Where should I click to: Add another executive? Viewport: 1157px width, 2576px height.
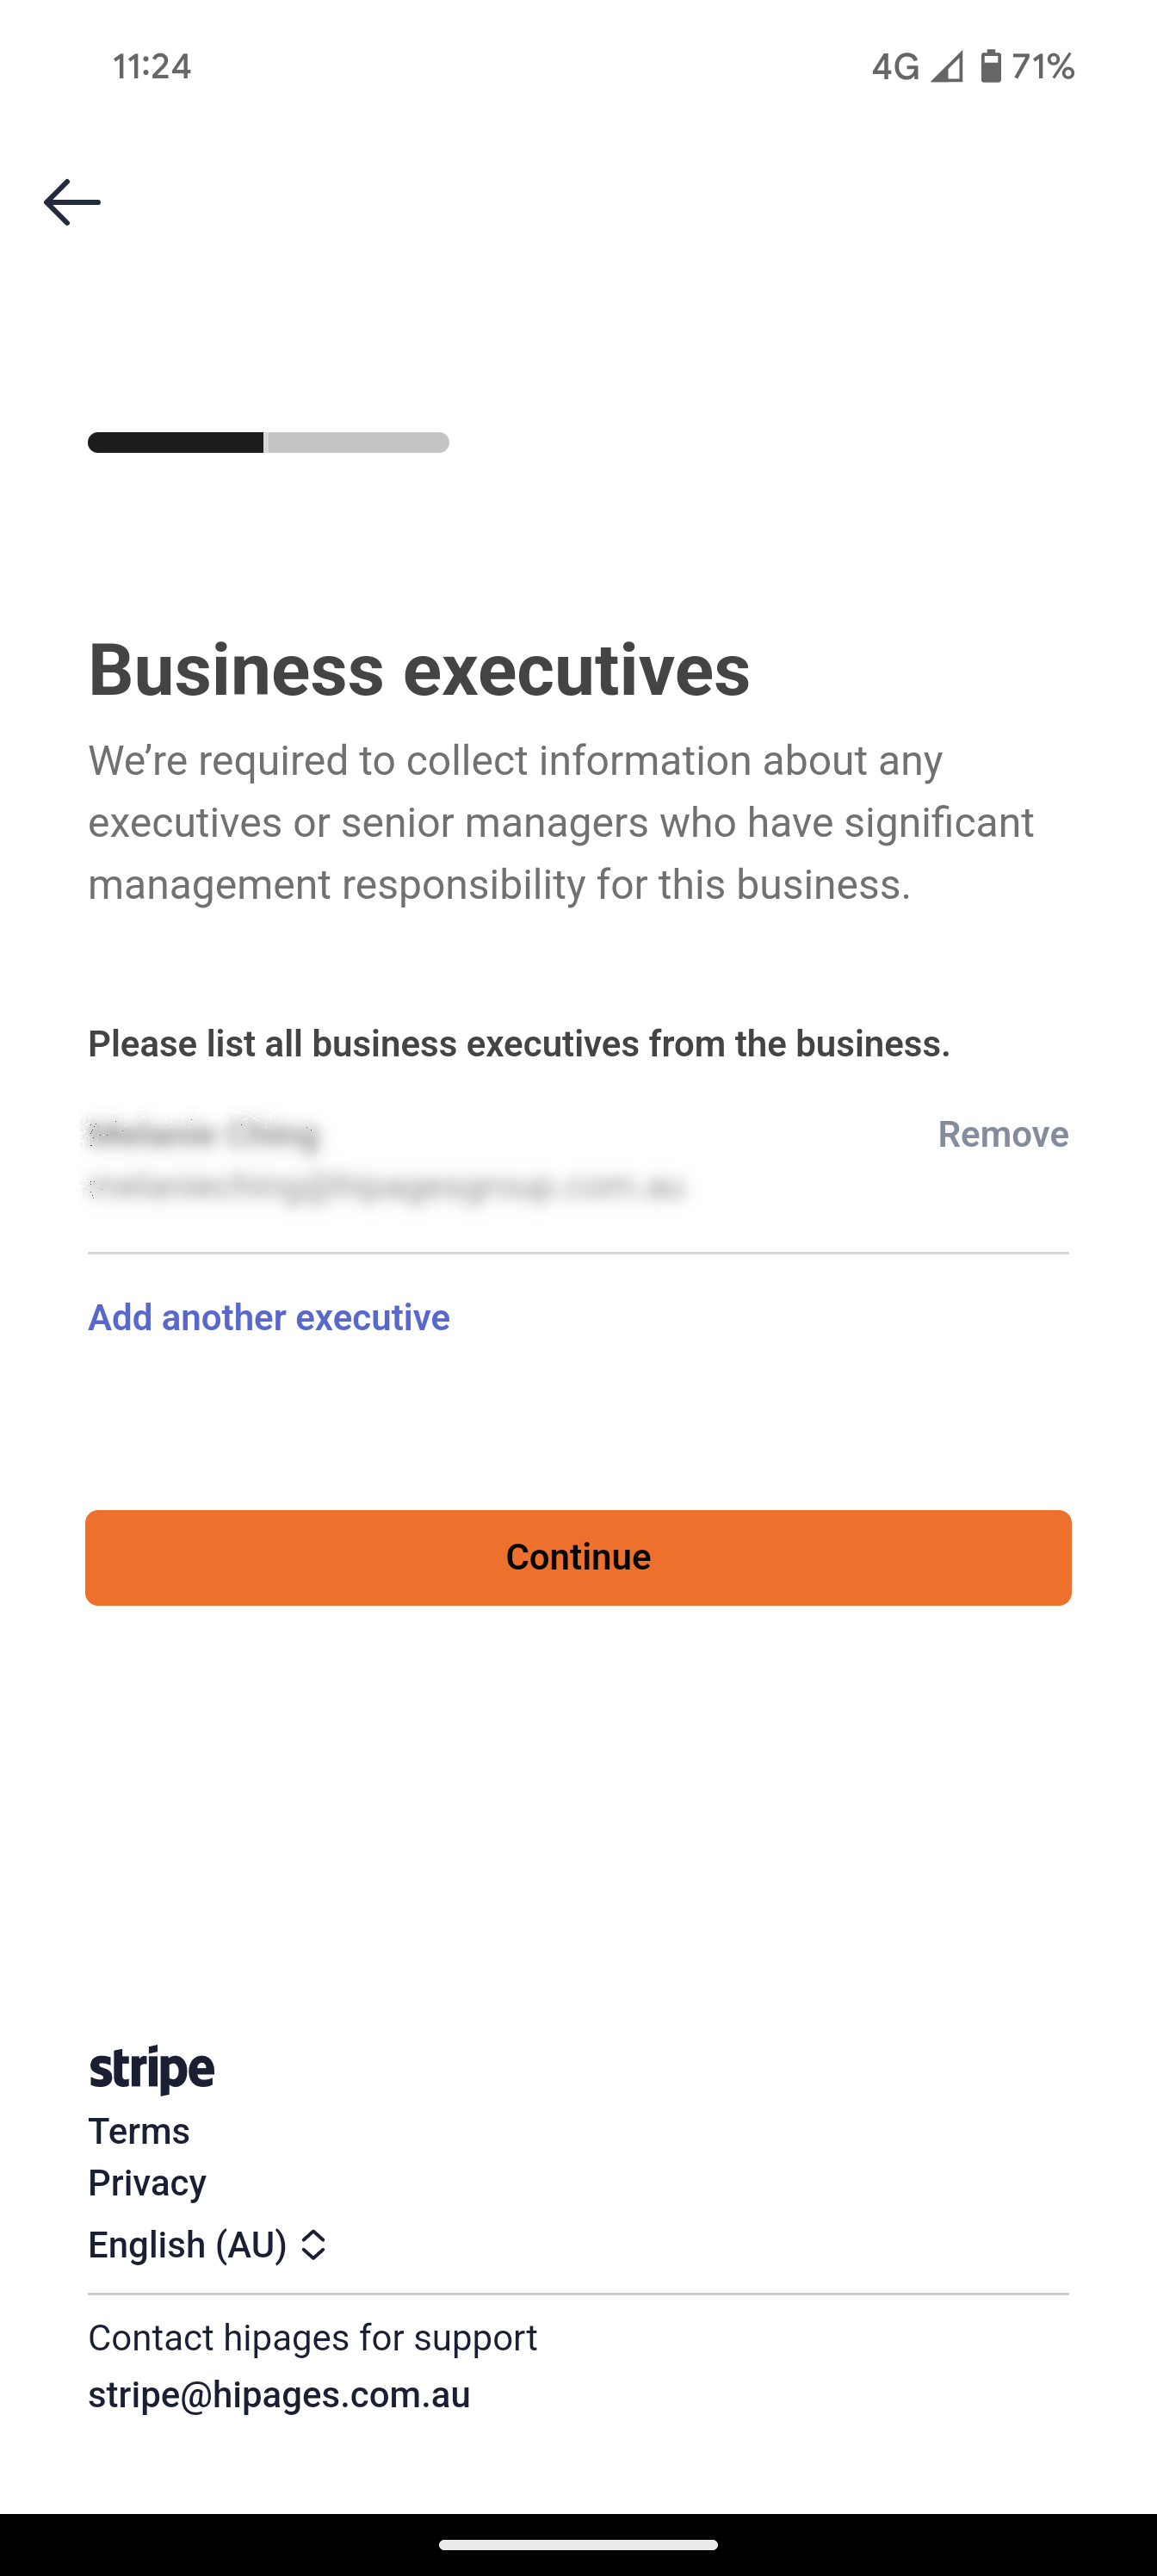point(268,1317)
